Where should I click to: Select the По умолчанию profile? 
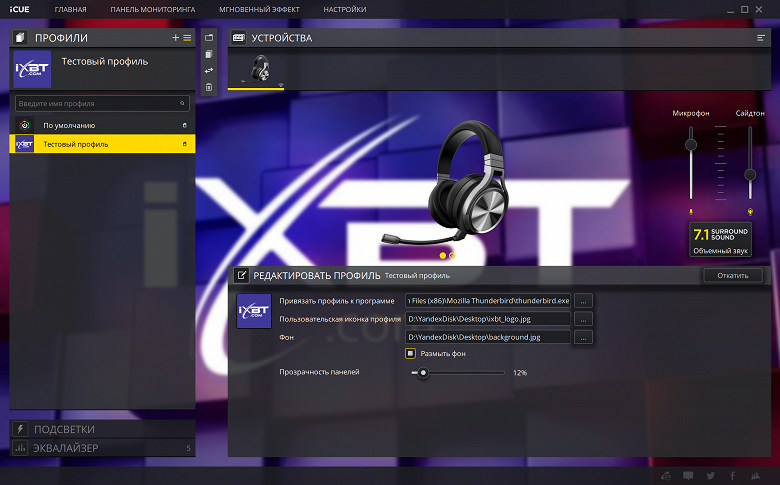(102, 125)
